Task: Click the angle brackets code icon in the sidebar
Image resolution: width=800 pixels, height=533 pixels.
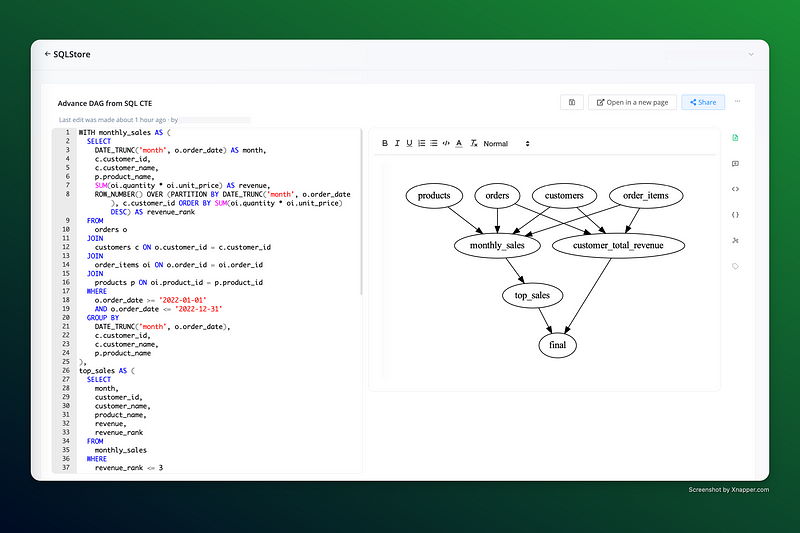Action: tap(735, 189)
